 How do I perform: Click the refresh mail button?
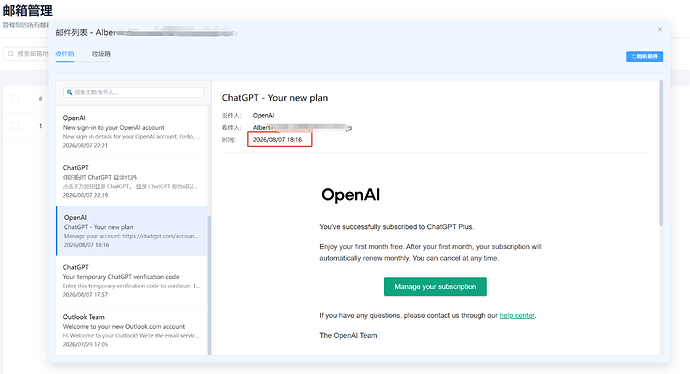pos(644,56)
